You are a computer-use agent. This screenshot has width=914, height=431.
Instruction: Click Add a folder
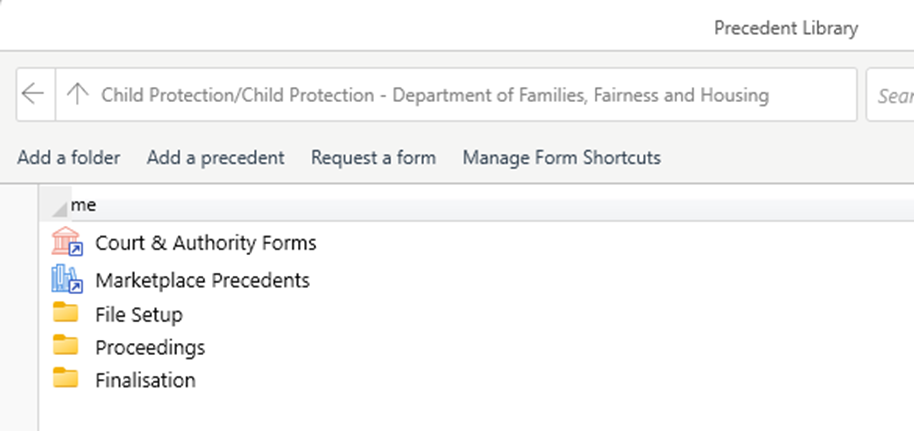coord(69,157)
